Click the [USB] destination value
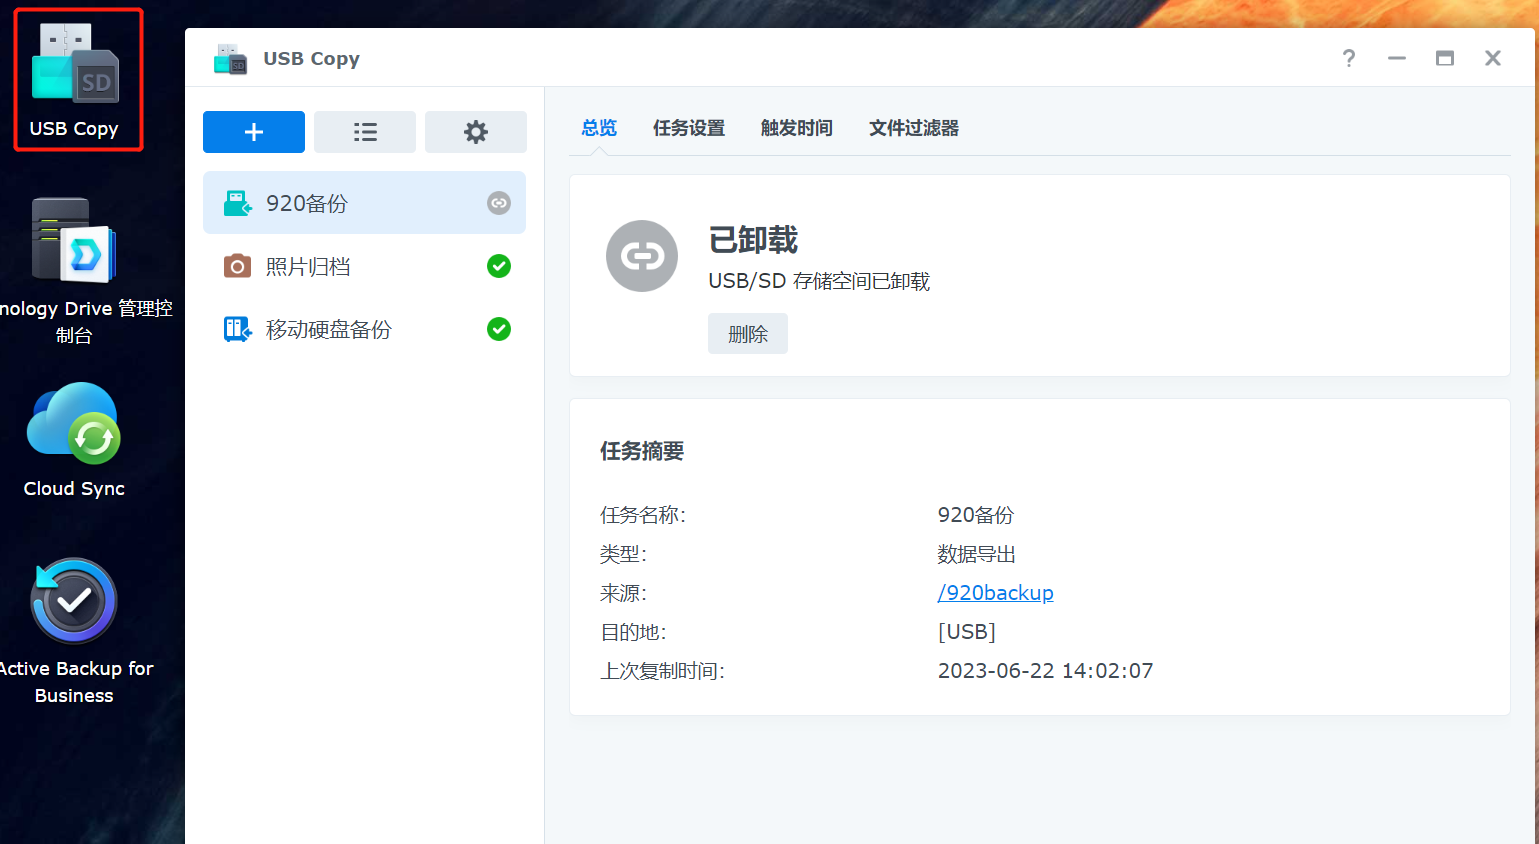 click(x=967, y=632)
